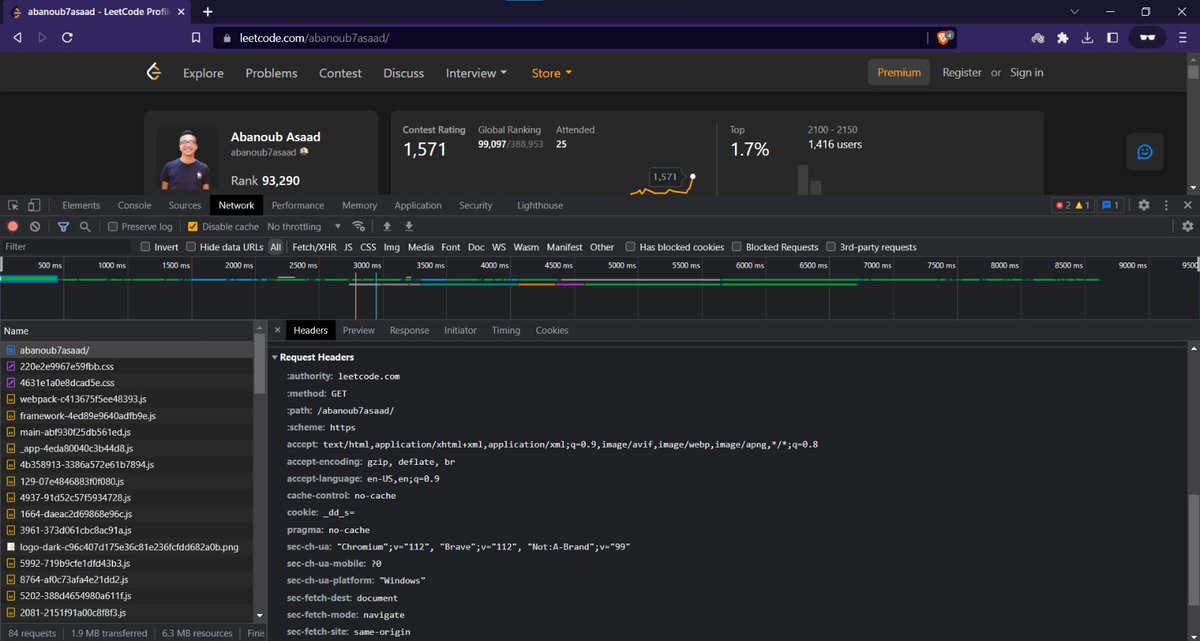Switch to the Sources panel tab
The width and height of the screenshot is (1200, 641).
click(x=185, y=205)
